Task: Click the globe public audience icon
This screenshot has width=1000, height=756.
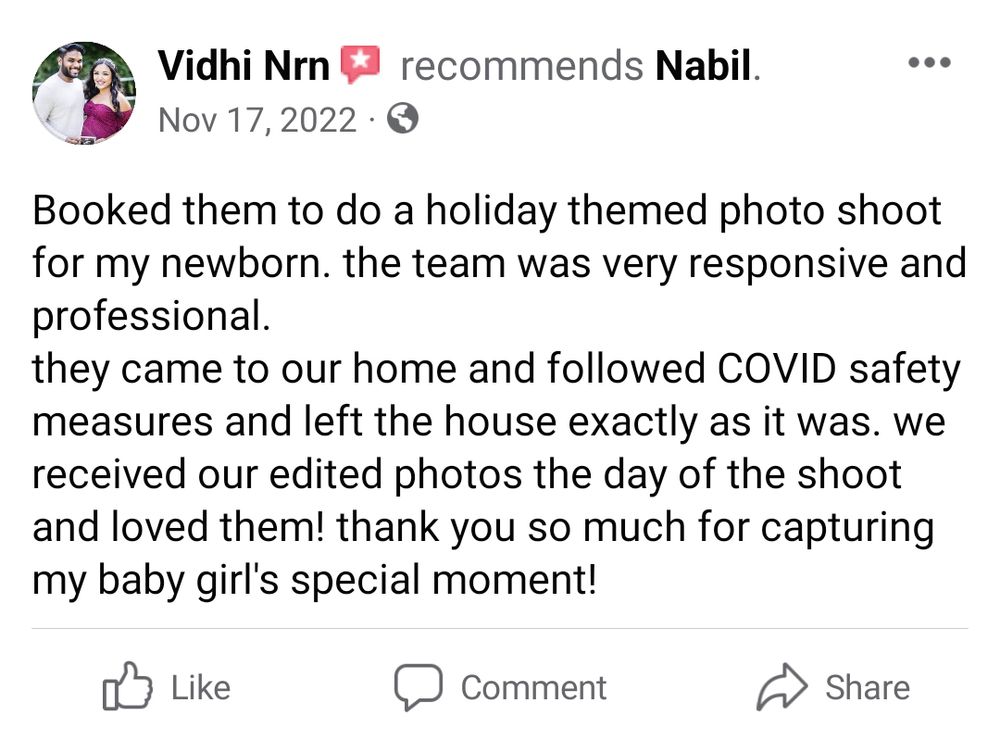Action: [403, 118]
